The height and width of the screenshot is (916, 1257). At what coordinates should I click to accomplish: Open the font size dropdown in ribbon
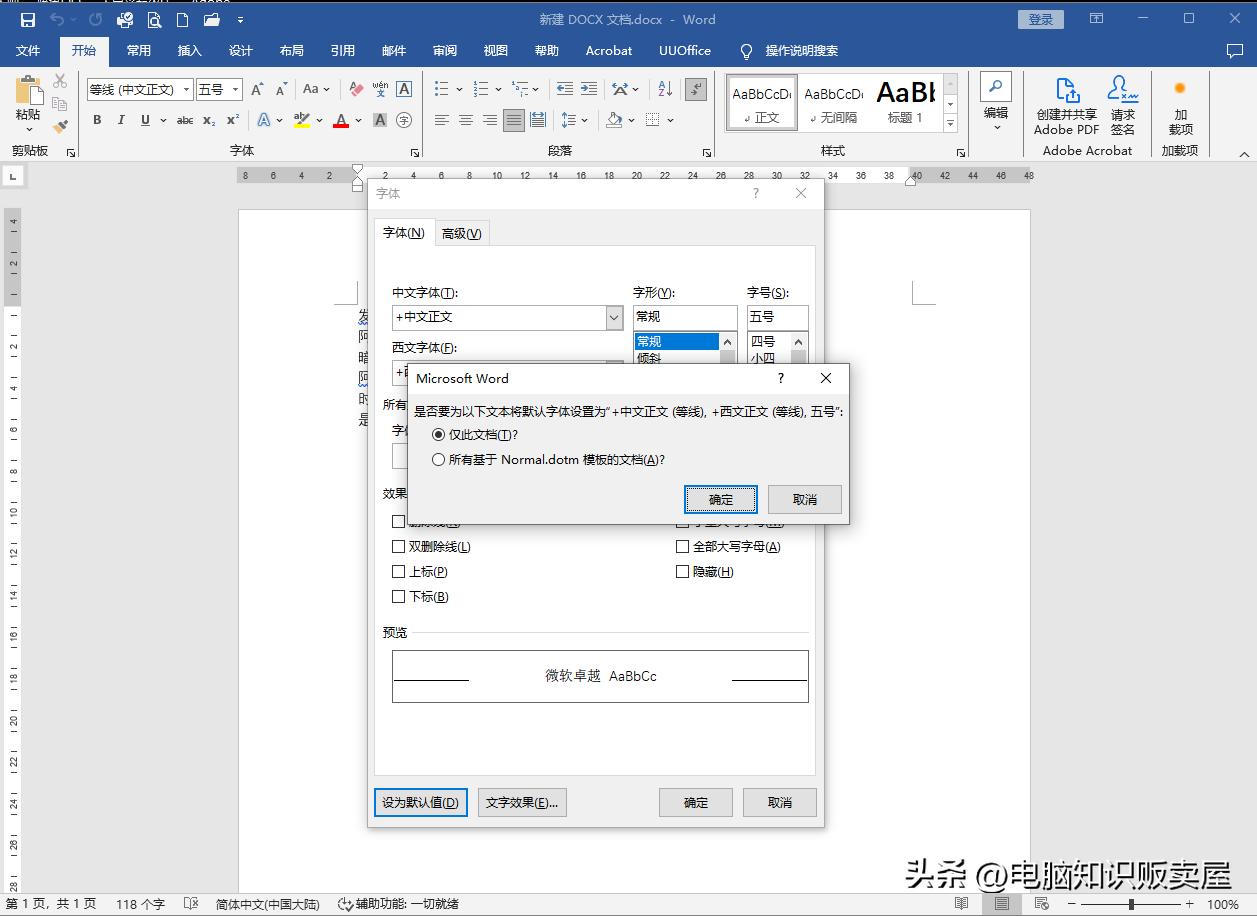point(236,88)
